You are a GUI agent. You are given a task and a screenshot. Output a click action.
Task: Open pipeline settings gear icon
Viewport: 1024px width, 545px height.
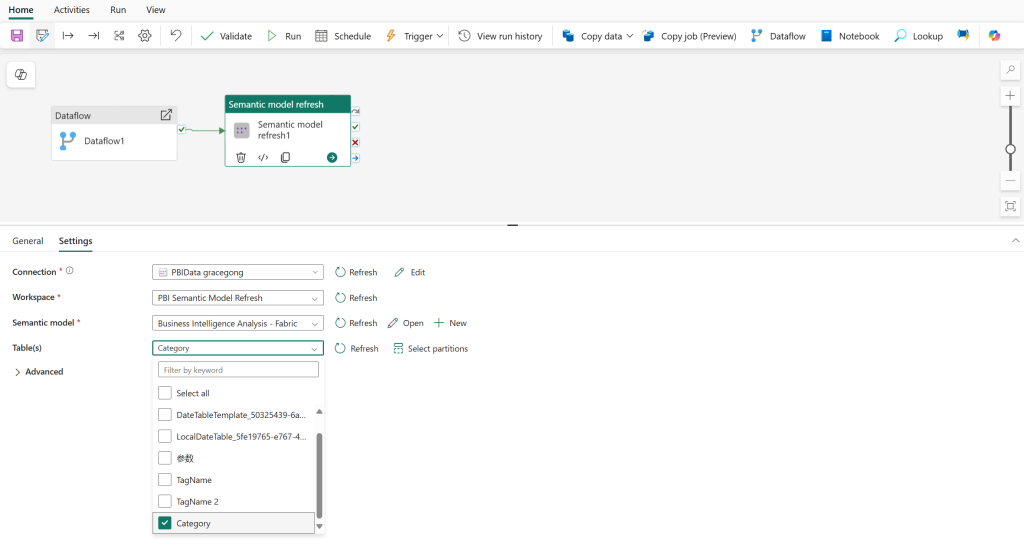tap(145, 35)
